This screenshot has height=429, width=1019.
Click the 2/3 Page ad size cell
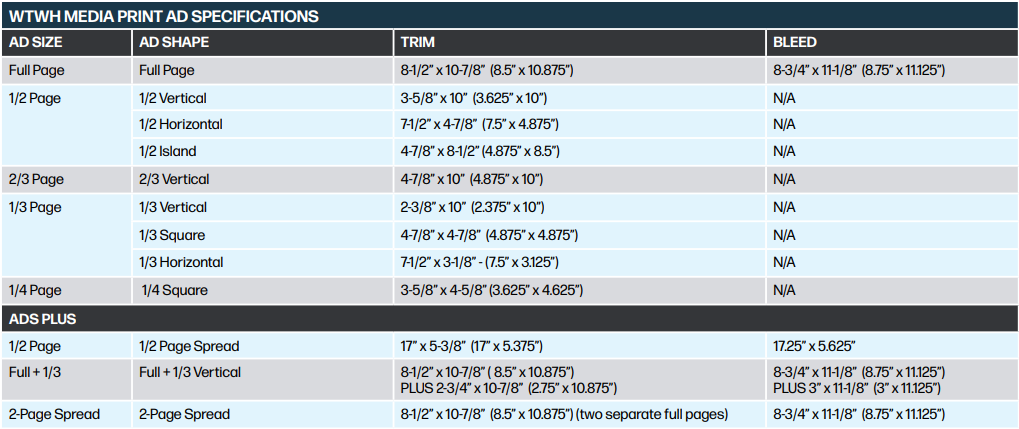click(36, 180)
